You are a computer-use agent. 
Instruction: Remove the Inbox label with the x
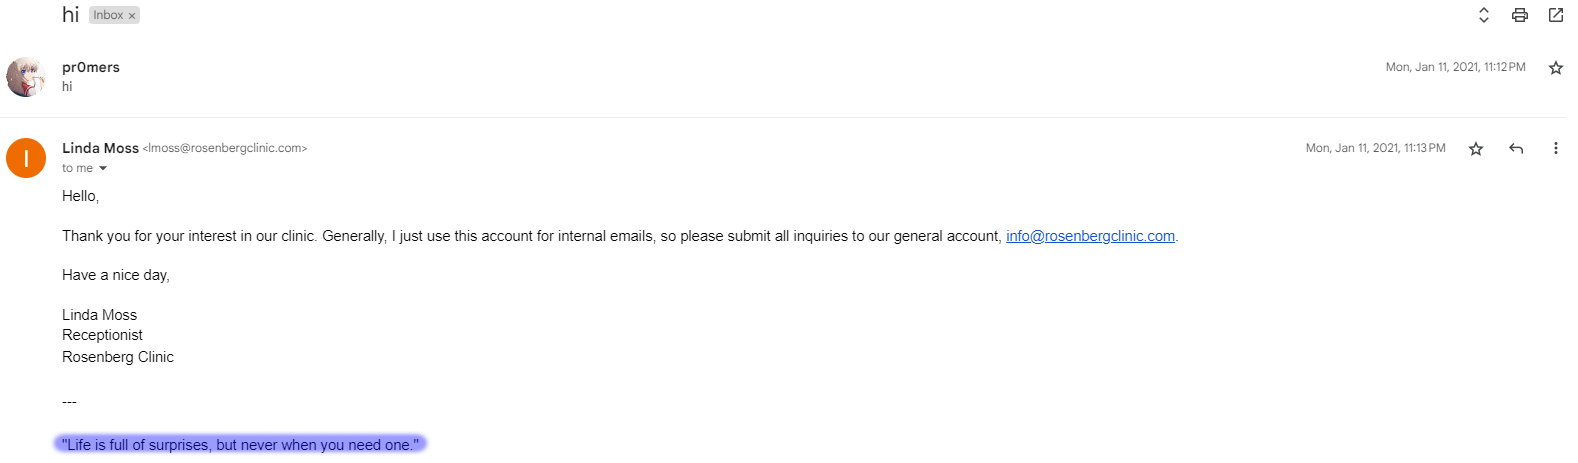132,16
